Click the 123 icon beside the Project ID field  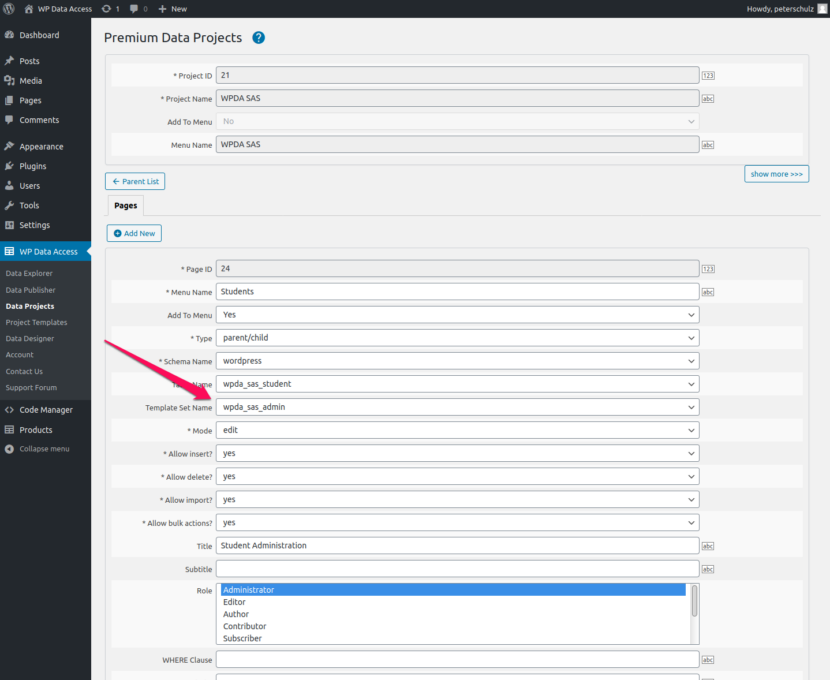(x=708, y=74)
